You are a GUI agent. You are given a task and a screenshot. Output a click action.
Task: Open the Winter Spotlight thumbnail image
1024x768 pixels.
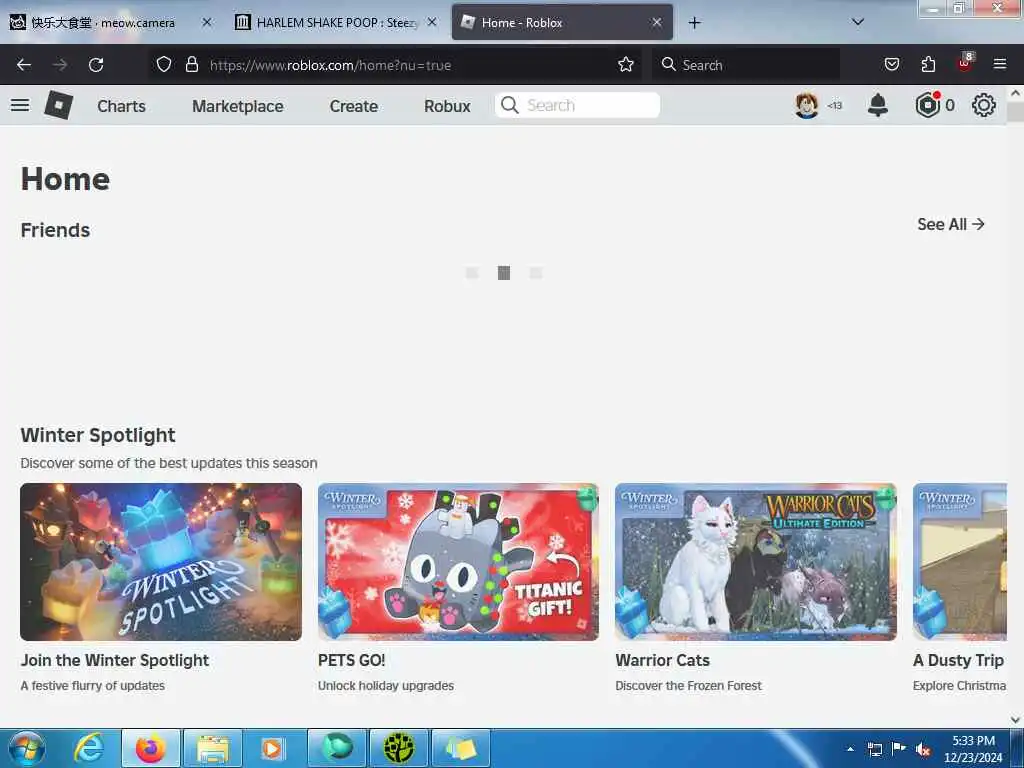[x=161, y=562]
